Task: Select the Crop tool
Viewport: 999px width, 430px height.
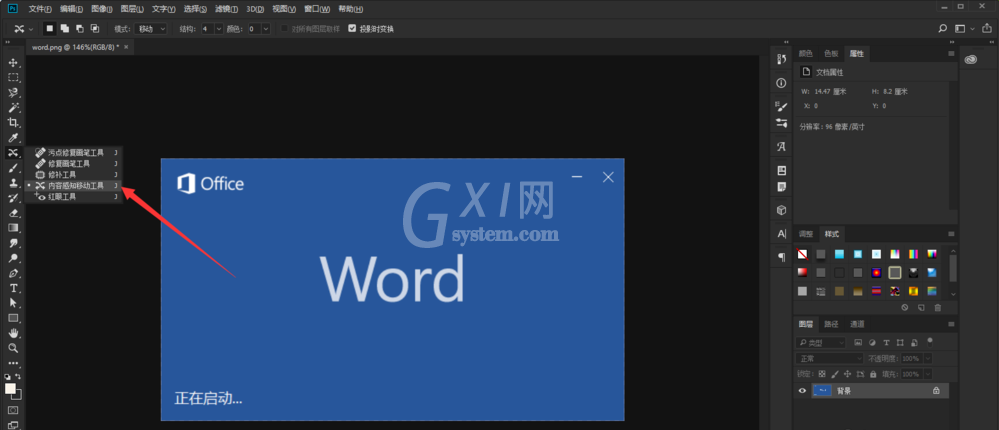Action: pos(13,122)
